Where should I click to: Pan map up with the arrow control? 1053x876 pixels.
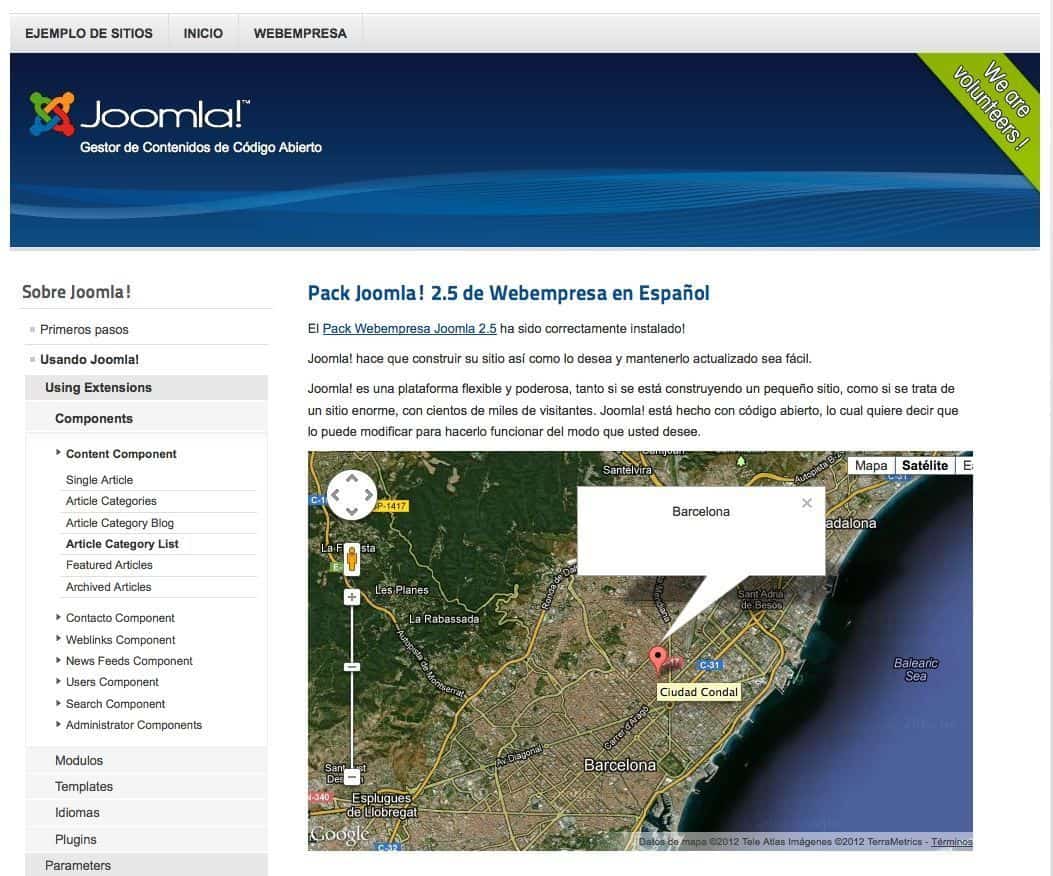pyautogui.click(x=352, y=479)
